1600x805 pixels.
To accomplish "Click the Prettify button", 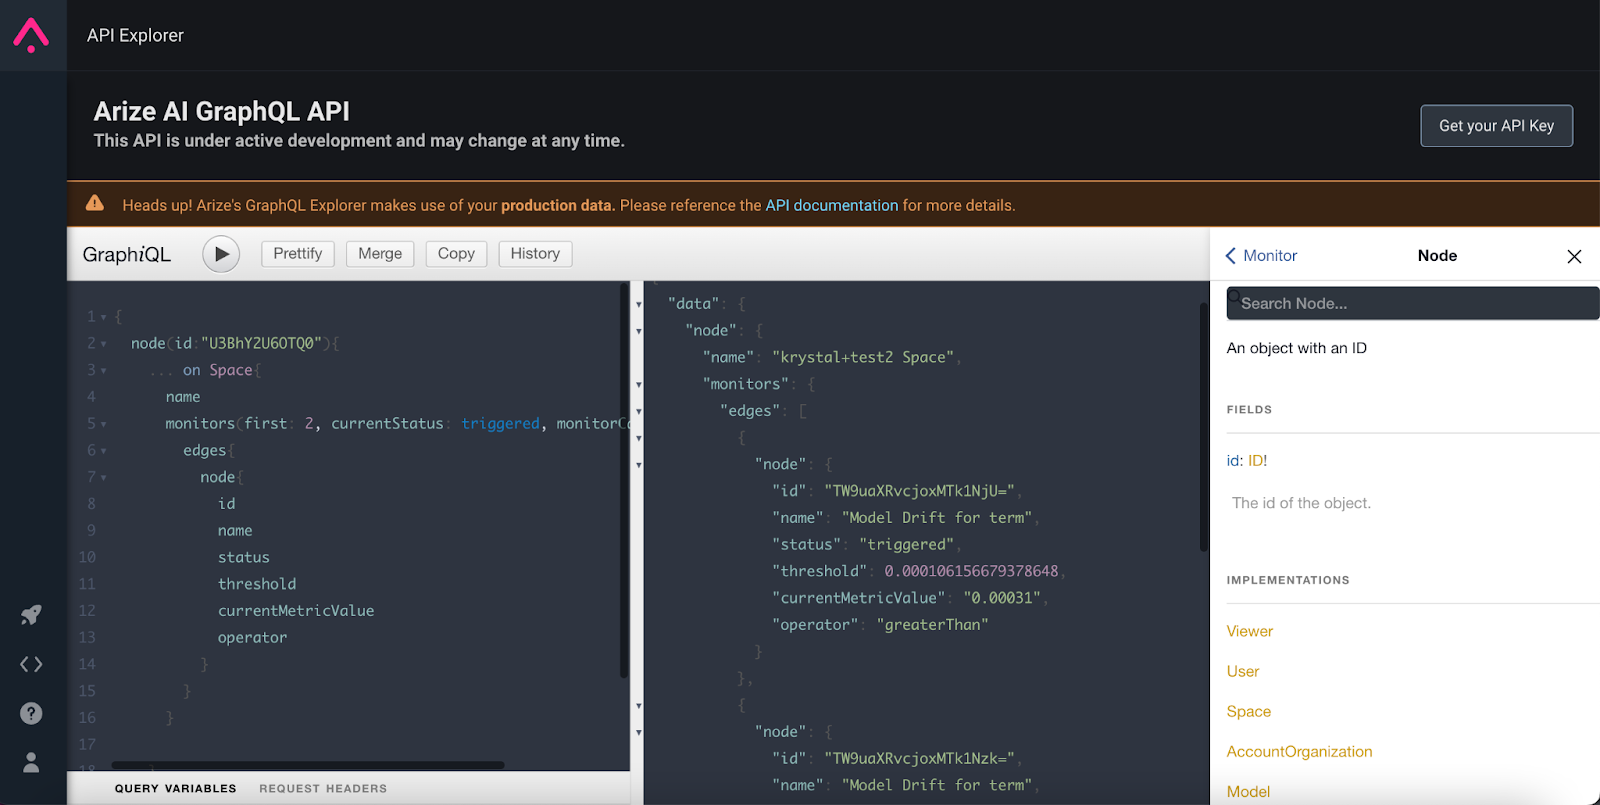I will tap(298, 254).
